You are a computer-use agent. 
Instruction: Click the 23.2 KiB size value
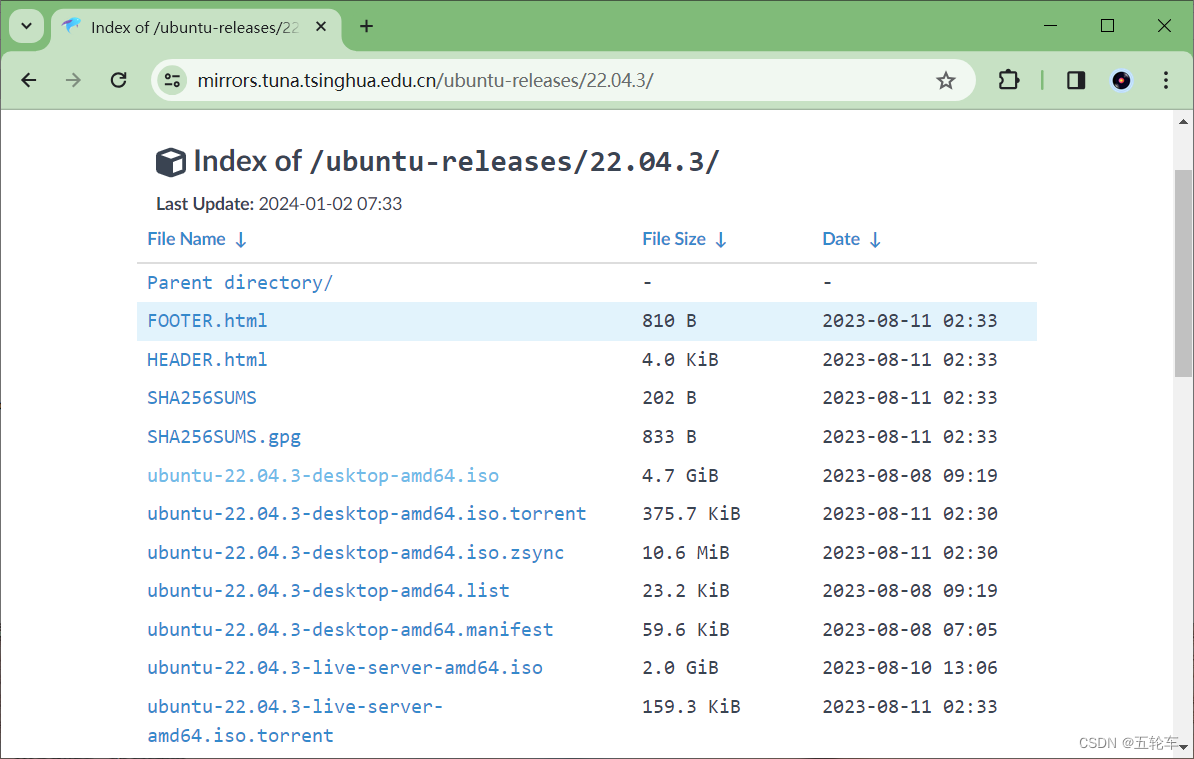pos(685,591)
